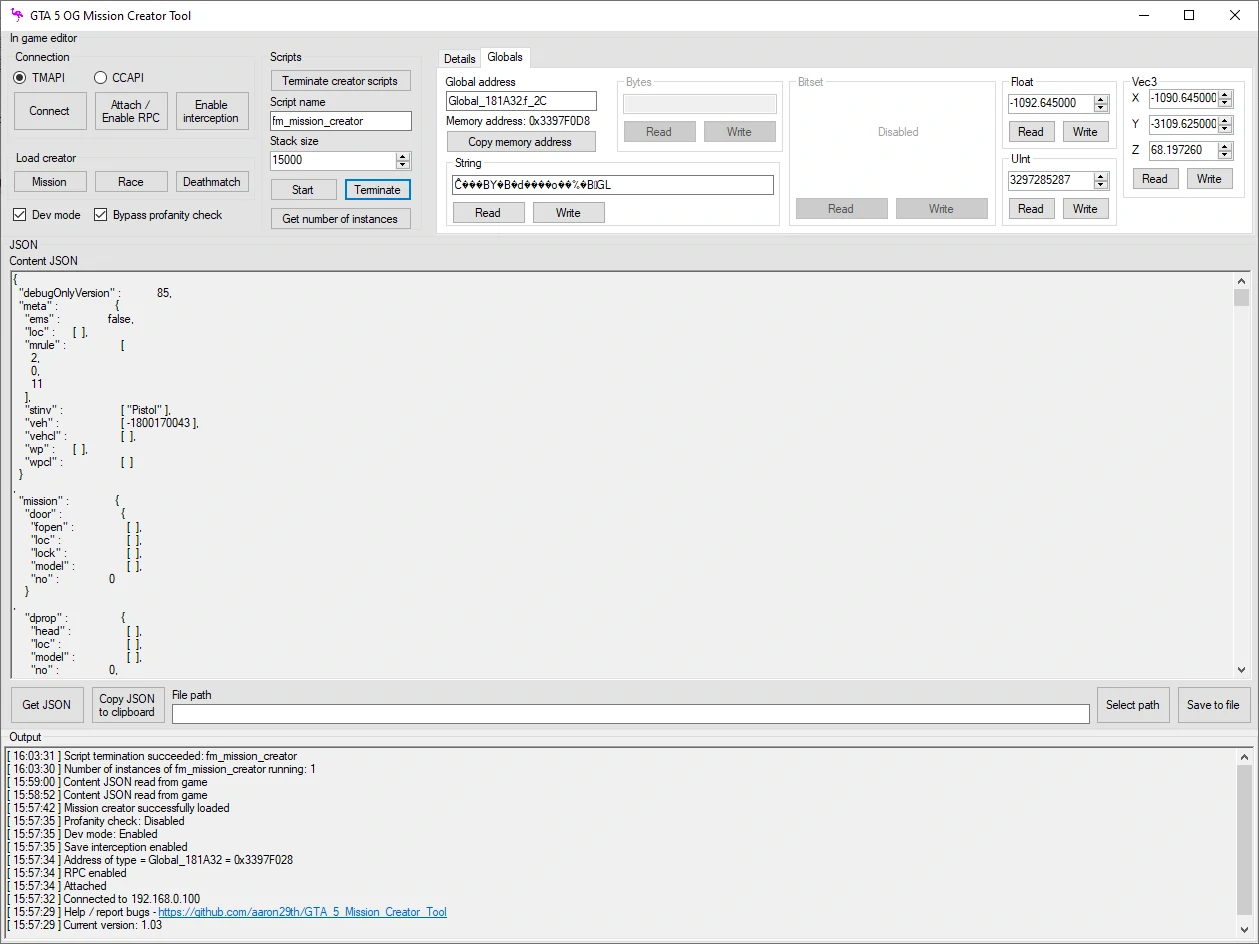This screenshot has width=1259, height=944.
Task: Load the Deathmatch creator
Action: click(211, 182)
